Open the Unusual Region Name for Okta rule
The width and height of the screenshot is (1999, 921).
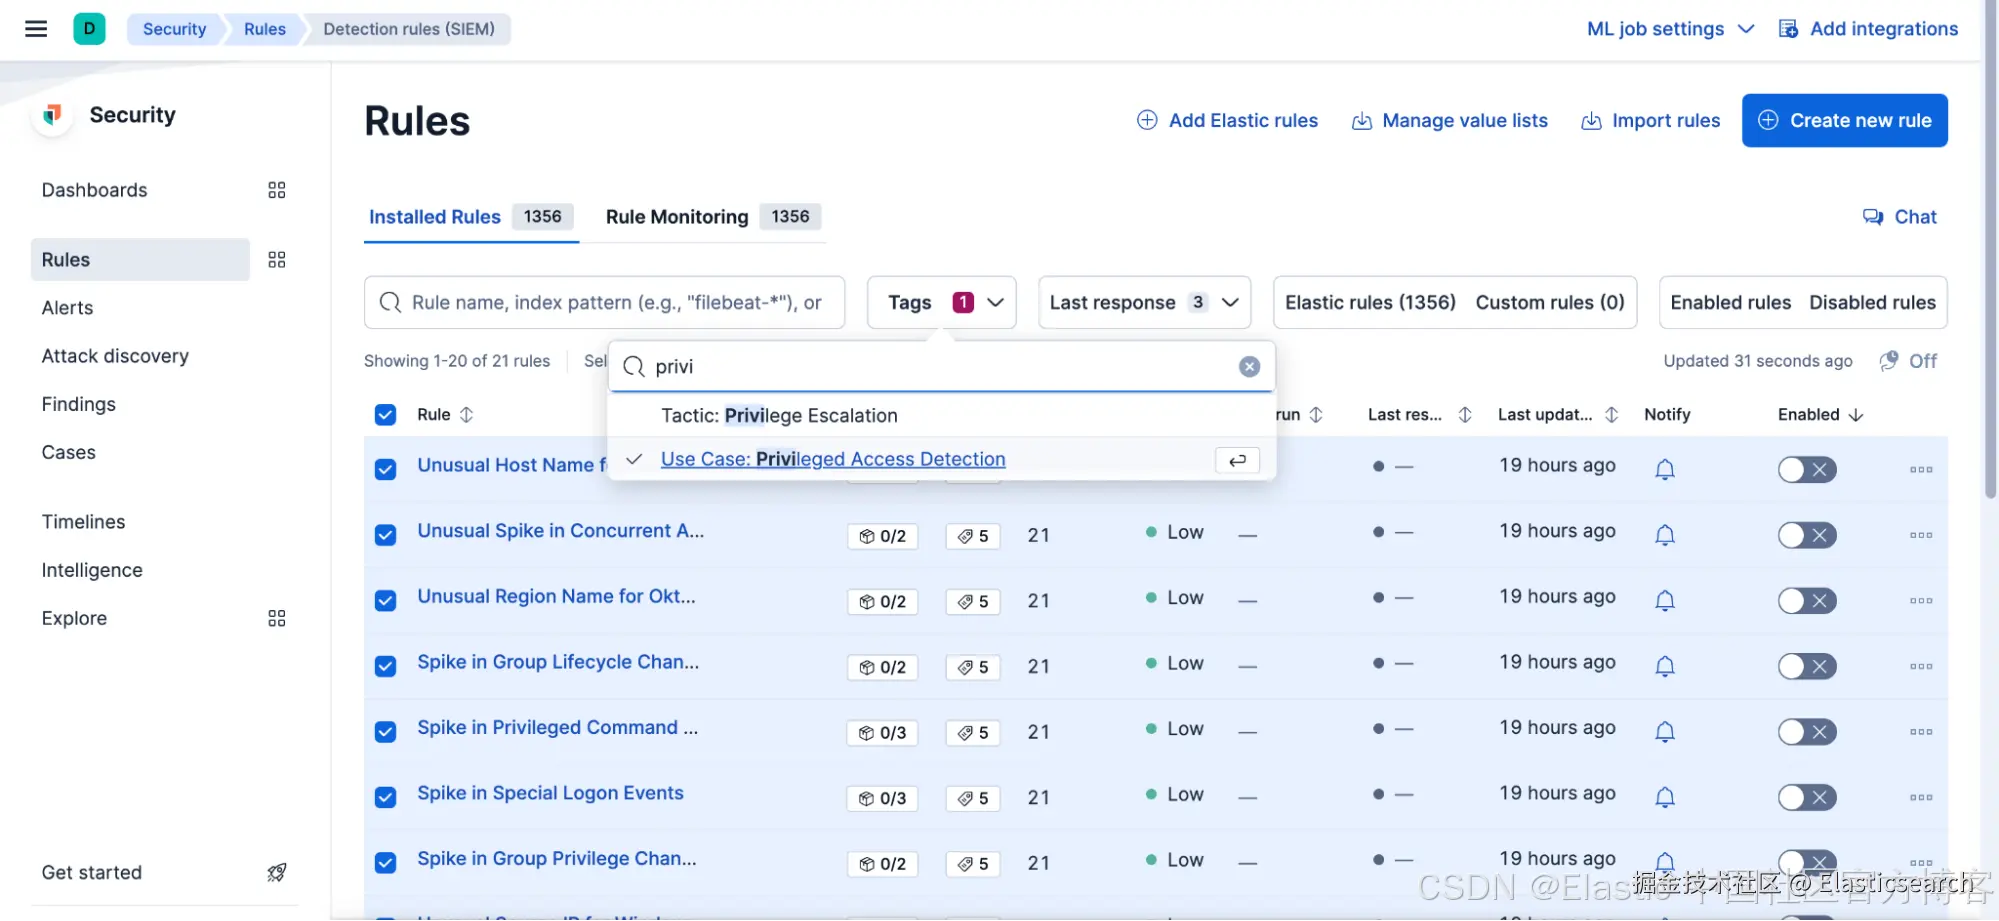point(556,597)
